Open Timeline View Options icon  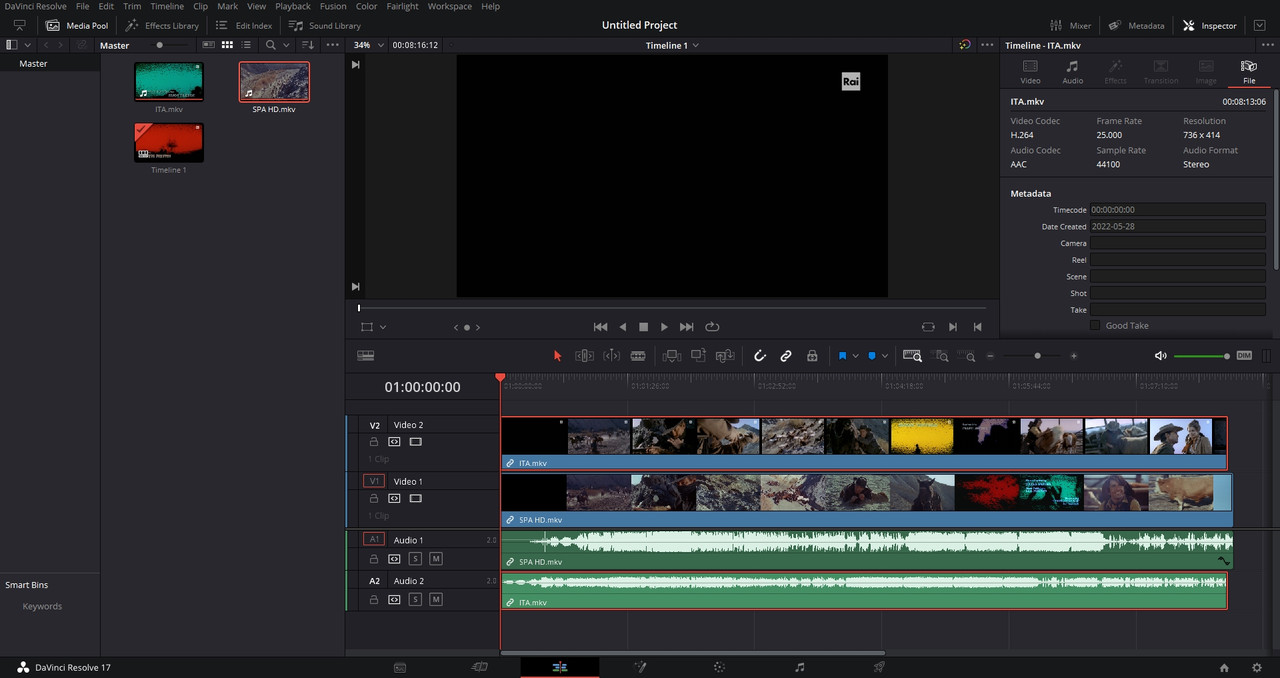(366, 355)
